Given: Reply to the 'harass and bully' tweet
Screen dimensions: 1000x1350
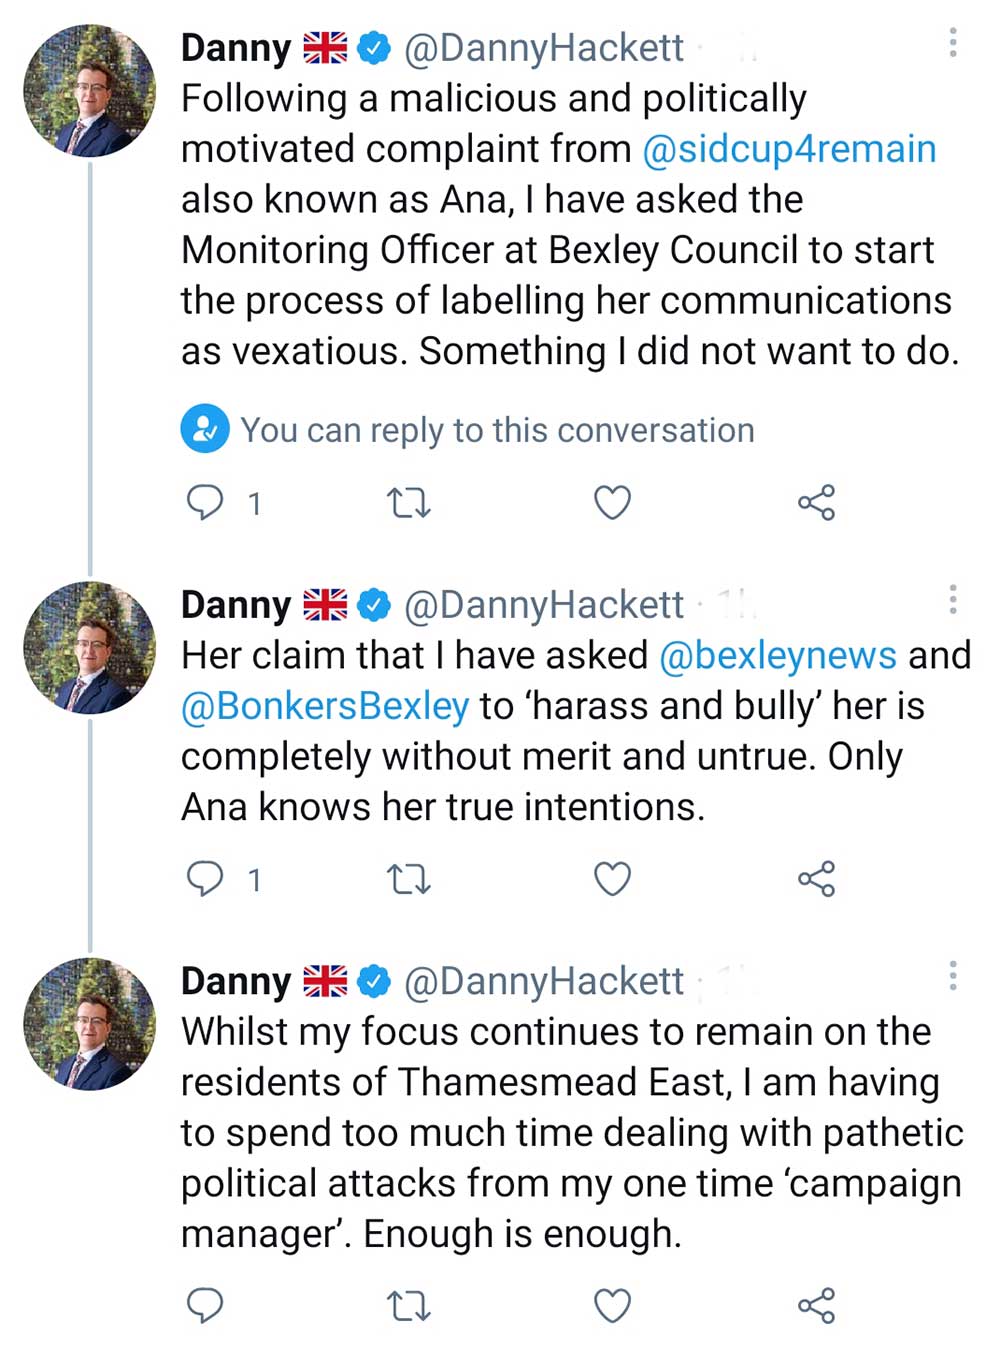Looking at the screenshot, I should click(x=206, y=879).
